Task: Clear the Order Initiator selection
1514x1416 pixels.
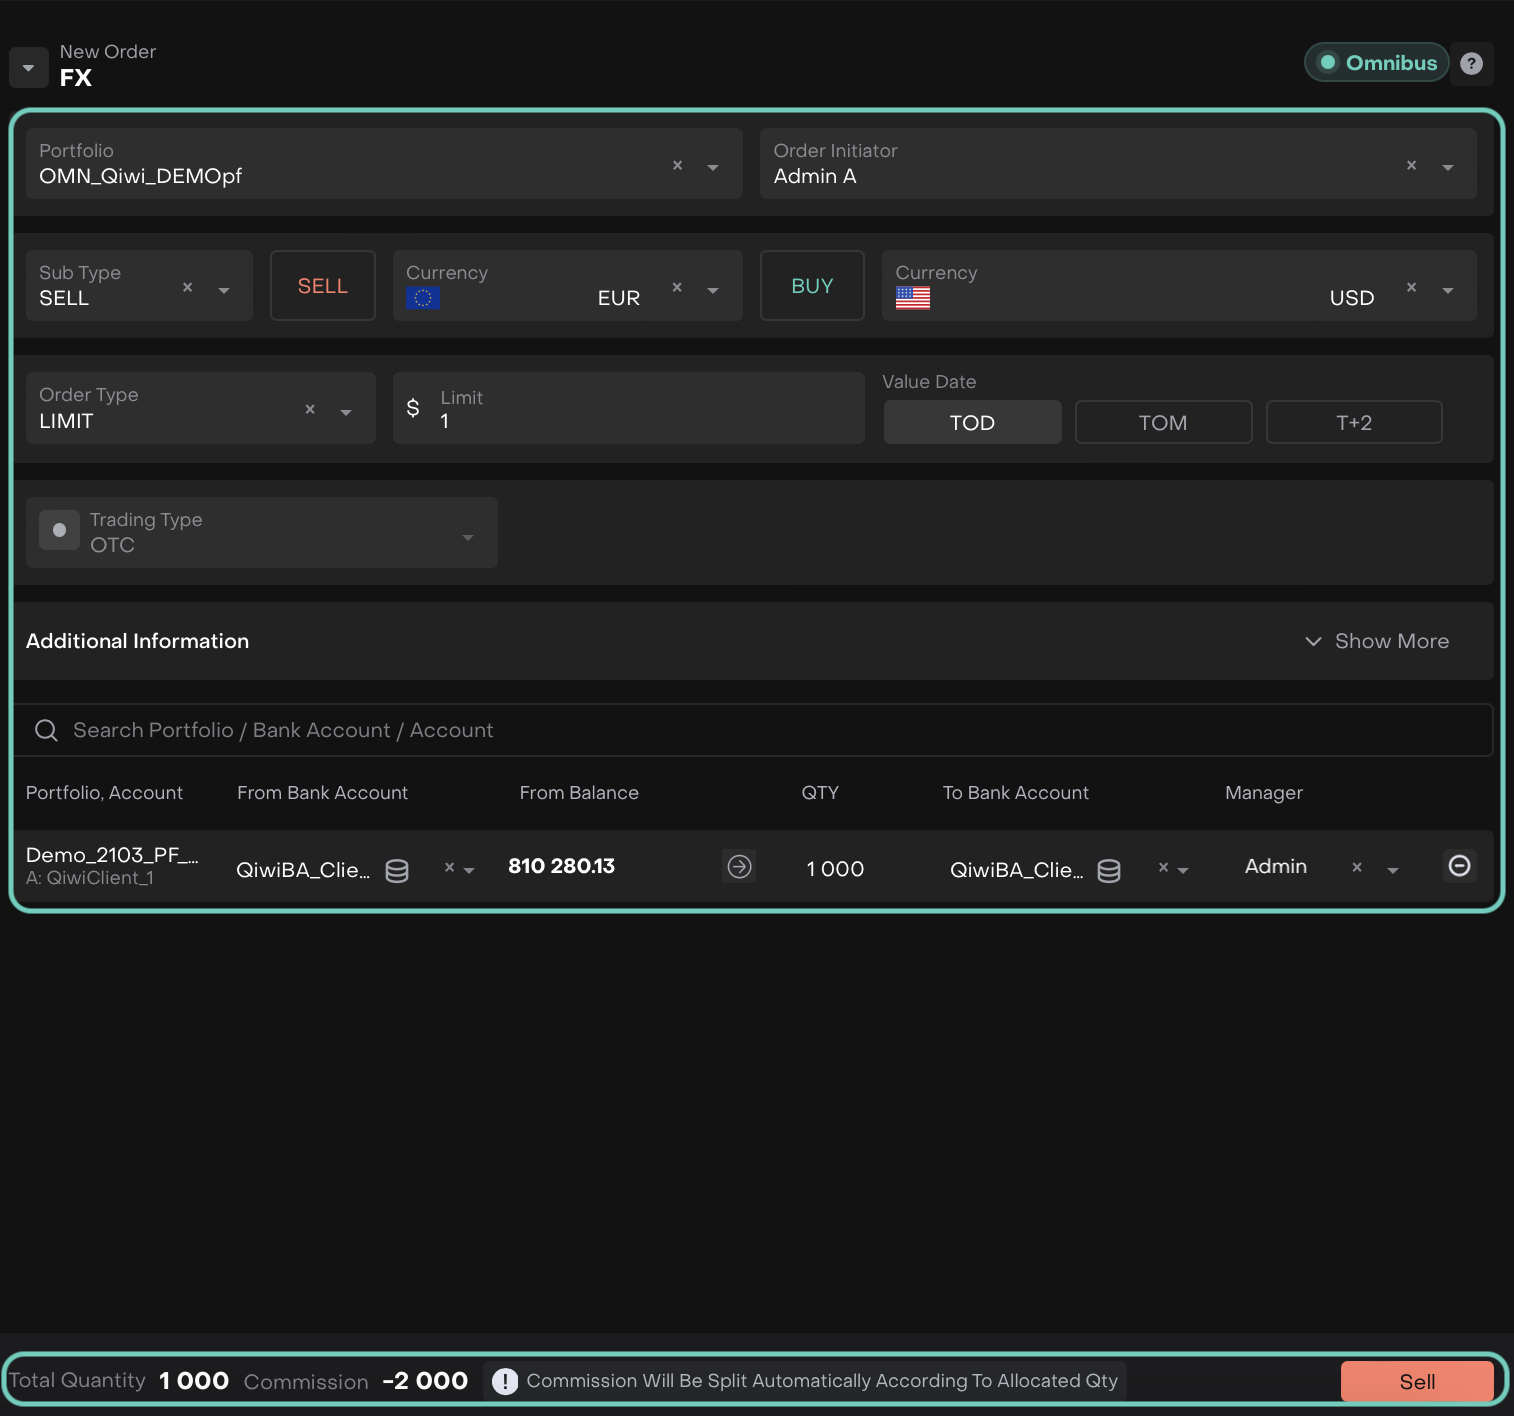Action: coord(1411,166)
